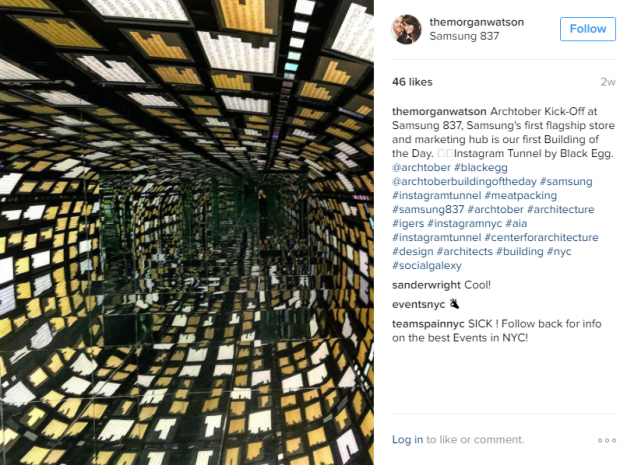Visit commenter eventsnyc's profile
The height and width of the screenshot is (465, 634).
tap(418, 304)
